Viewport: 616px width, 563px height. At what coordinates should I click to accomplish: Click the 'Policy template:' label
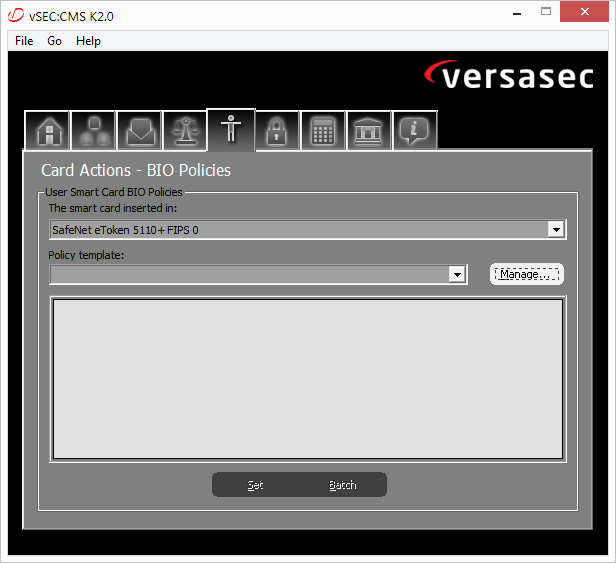tap(86, 255)
